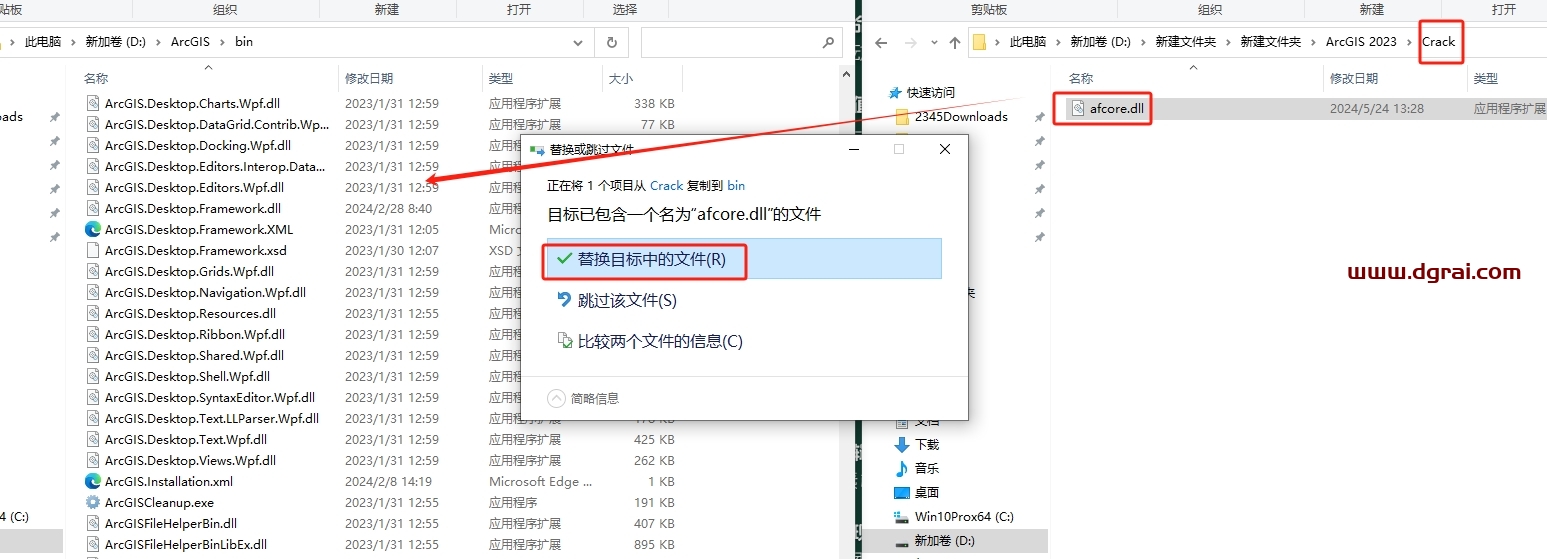Click 2345Downloads folder icon in navigation pane
This screenshot has width=1547, height=559.
pyautogui.click(x=902, y=116)
